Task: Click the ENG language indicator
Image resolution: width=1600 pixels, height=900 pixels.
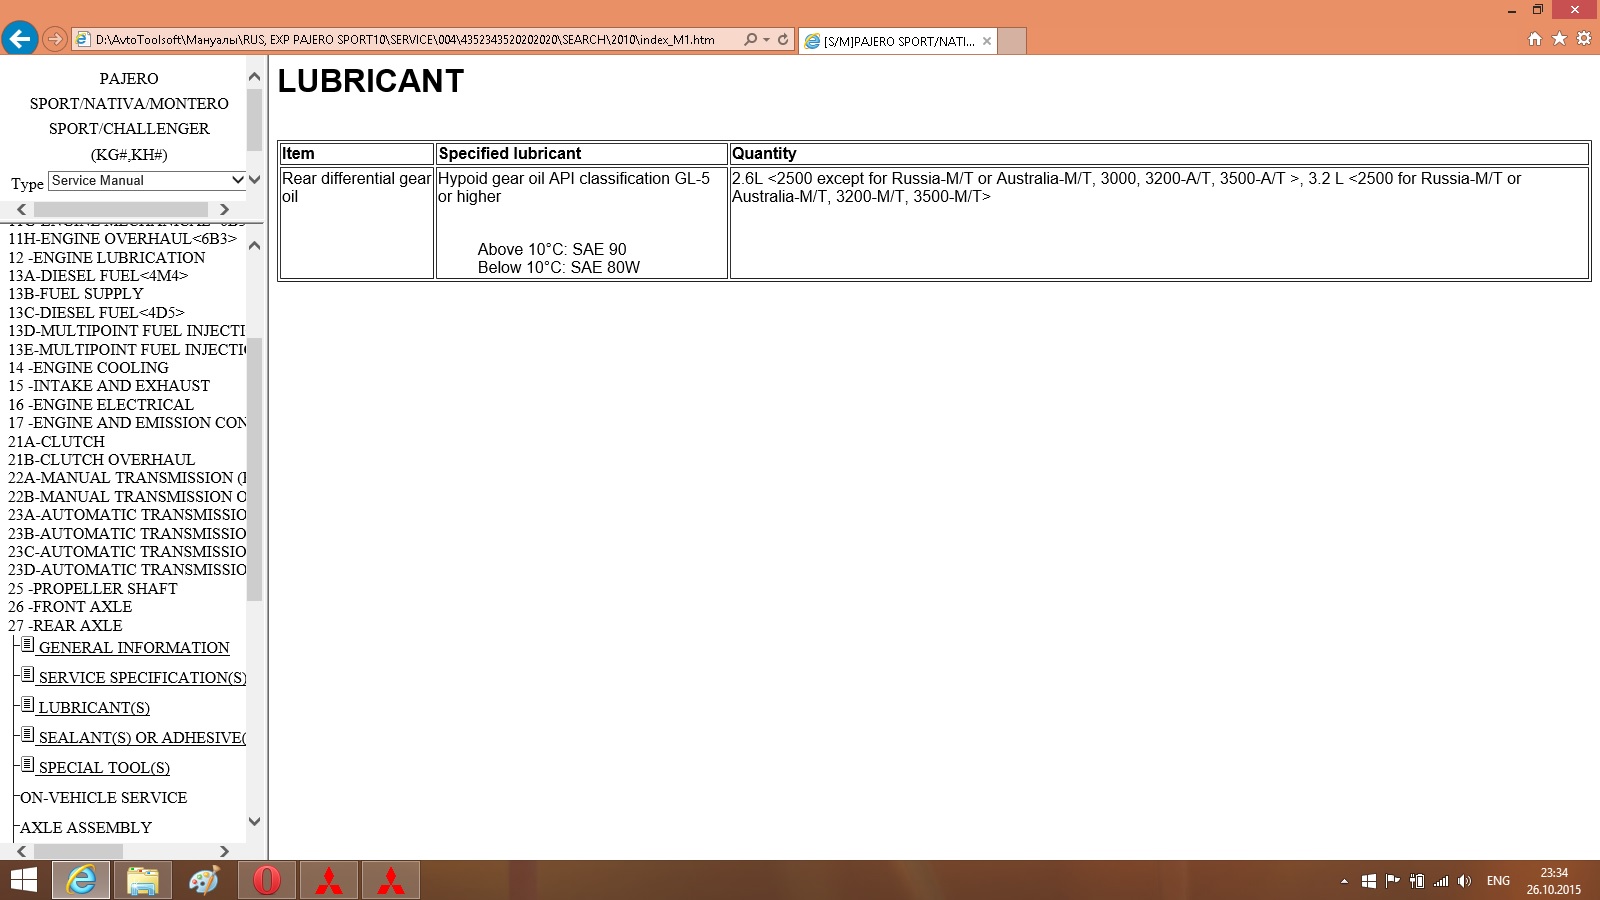Action: (1498, 881)
